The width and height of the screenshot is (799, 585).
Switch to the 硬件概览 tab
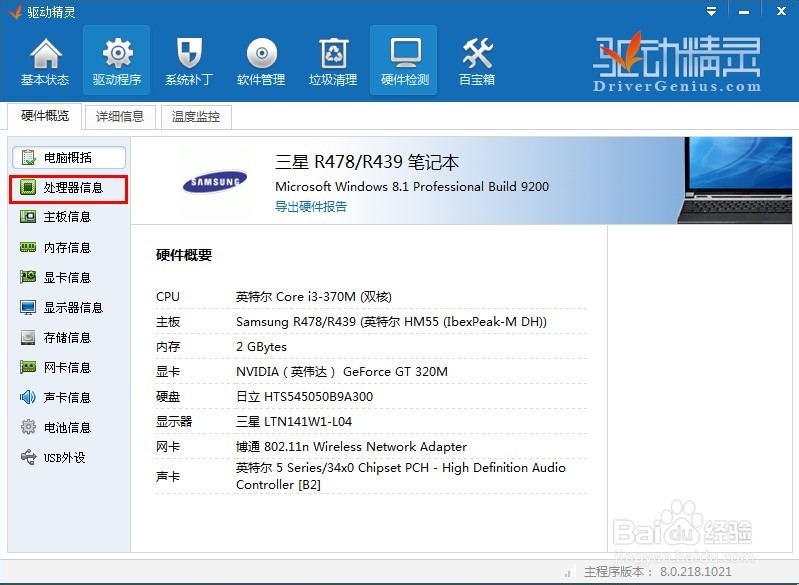coord(45,116)
